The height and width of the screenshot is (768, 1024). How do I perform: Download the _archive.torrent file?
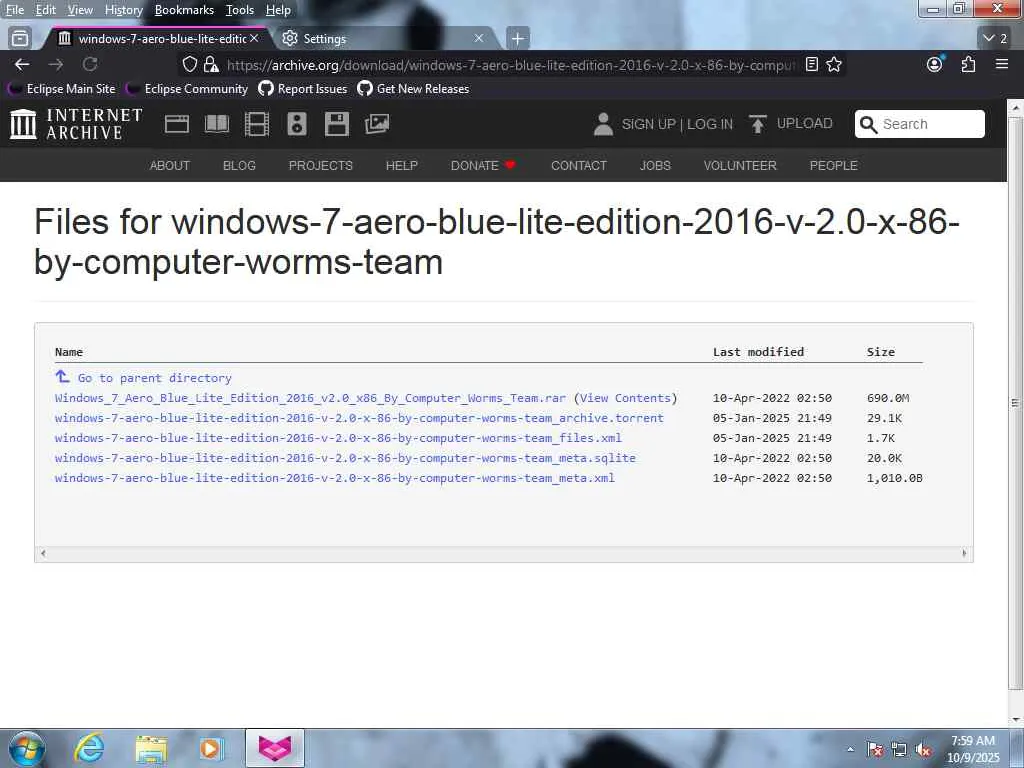point(359,418)
